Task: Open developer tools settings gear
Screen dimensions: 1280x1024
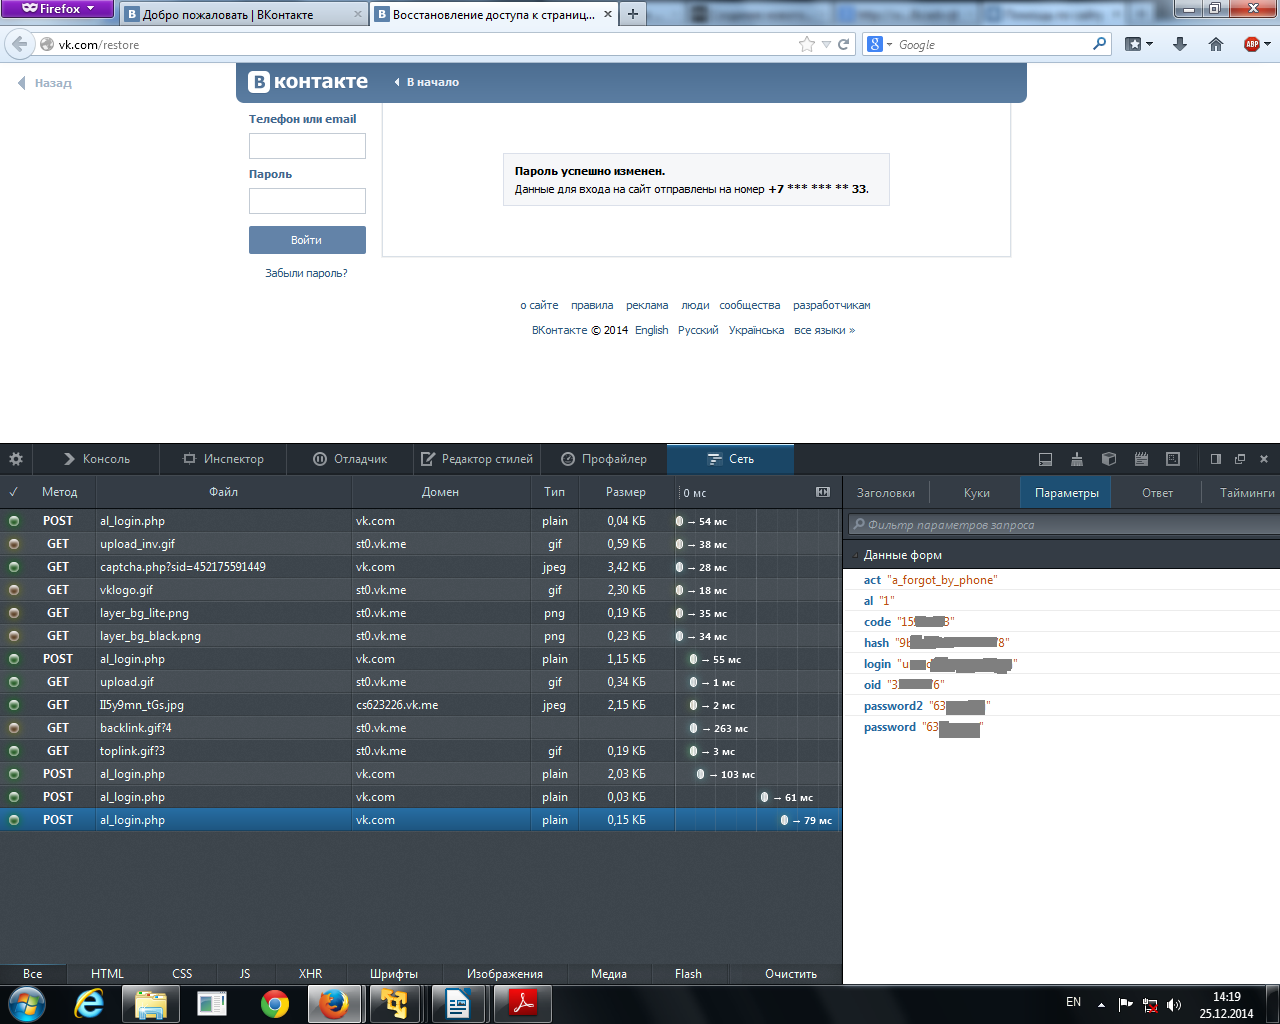Action: pos(16,459)
